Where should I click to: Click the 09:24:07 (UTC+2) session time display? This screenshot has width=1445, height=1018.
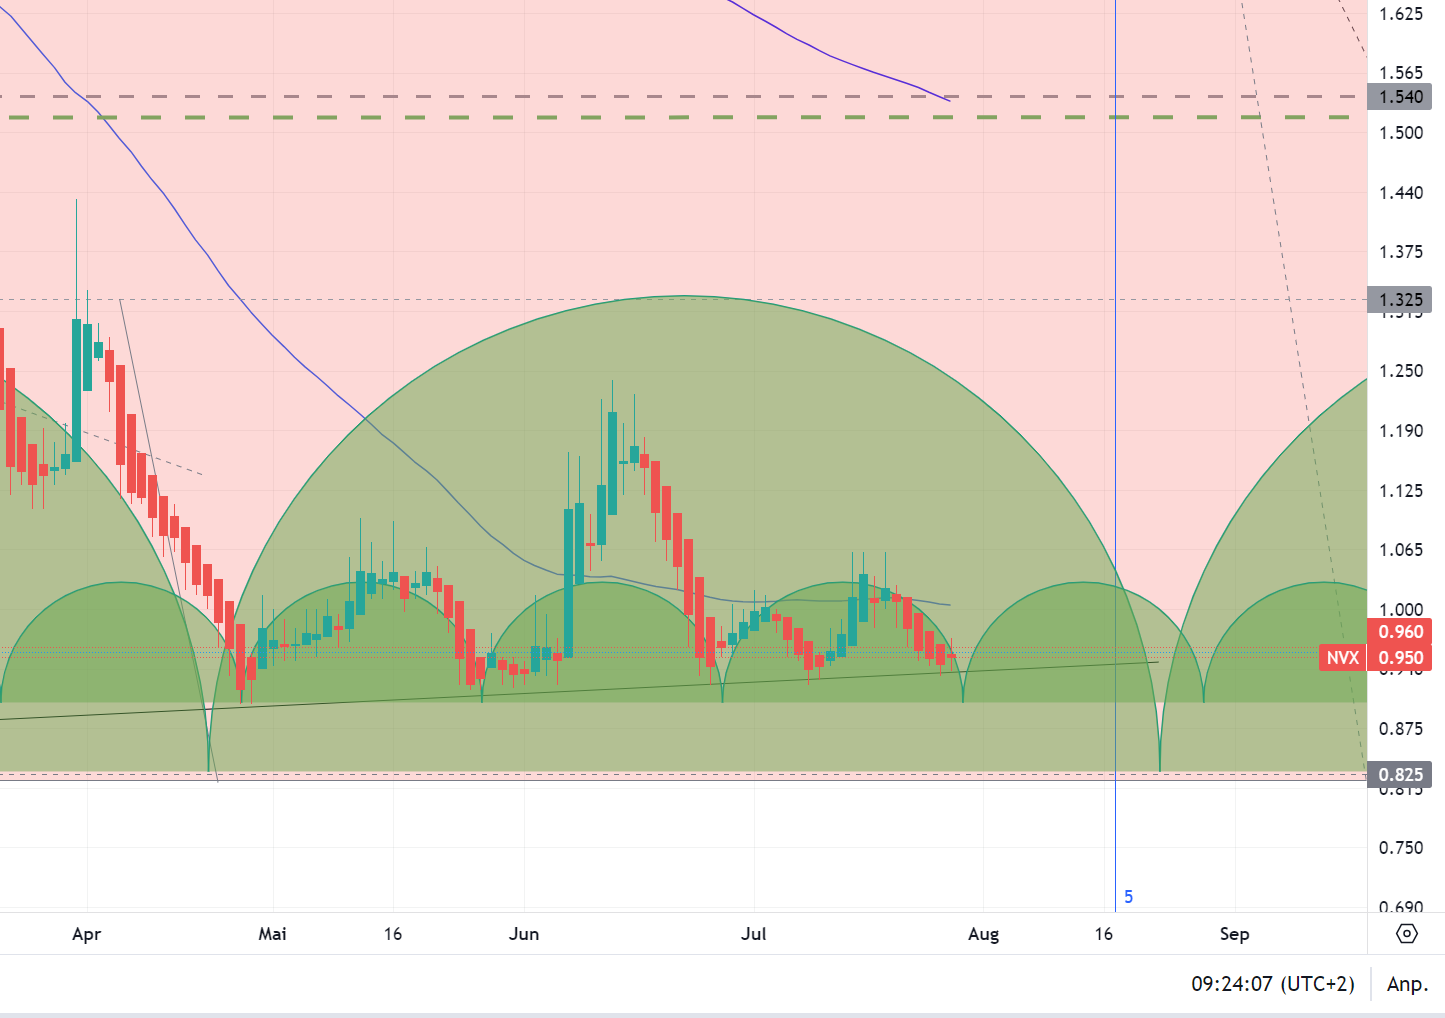[1271, 984]
